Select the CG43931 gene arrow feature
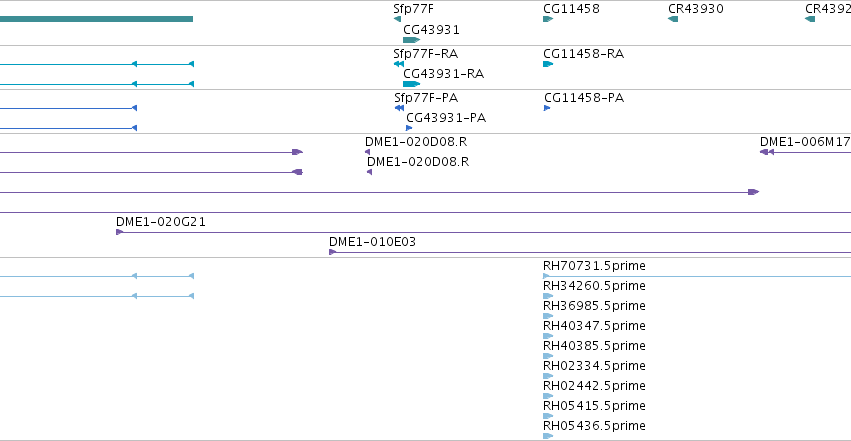Screen dimensions: 851x441 coord(411,40)
